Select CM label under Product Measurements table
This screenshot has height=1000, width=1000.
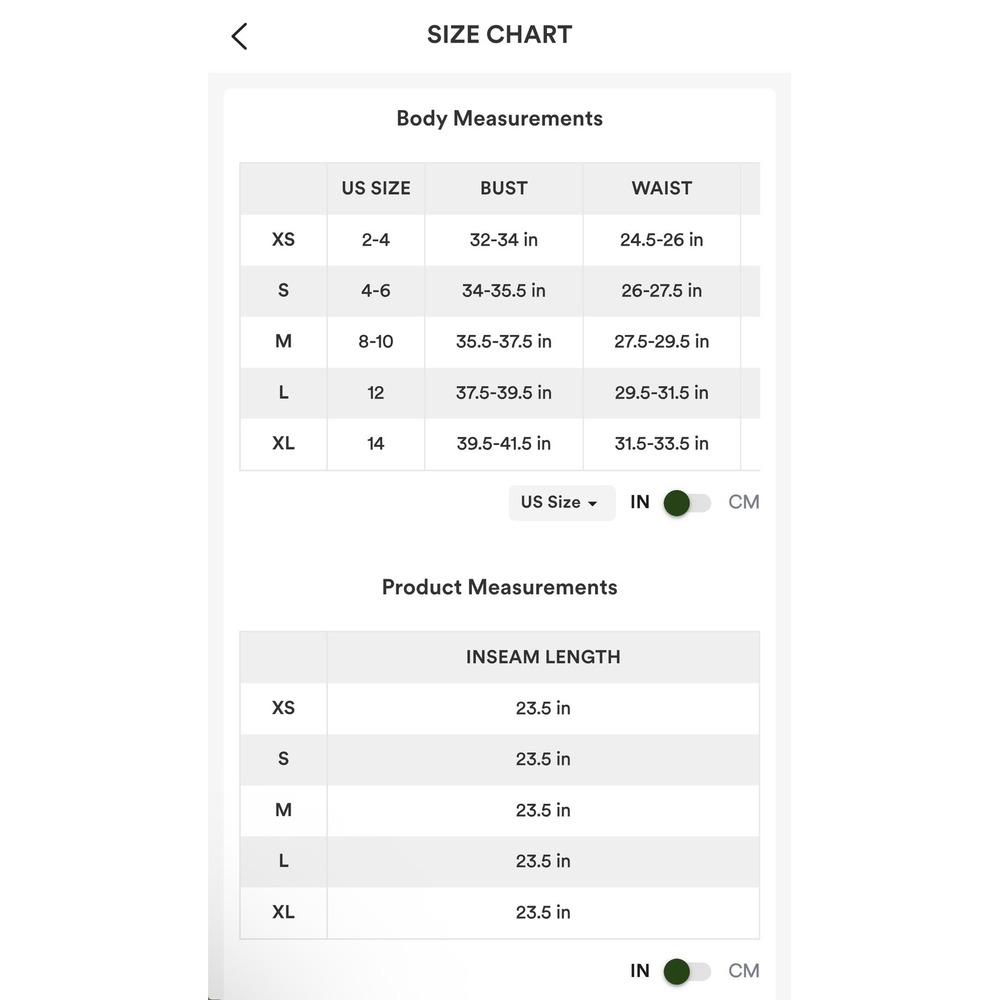click(744, 971)
